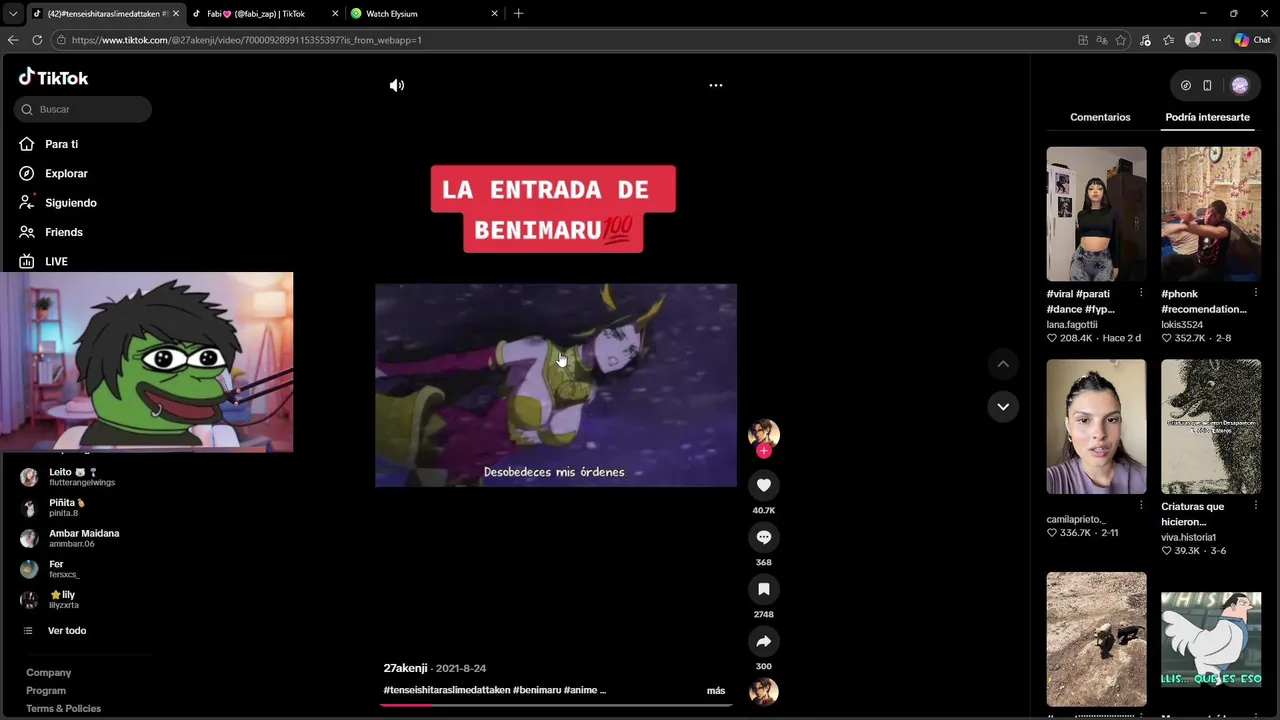Open comments via the speech bubble icon
The width and height of the screenshot is (1280, 720).
pyautogui.click(x=764, y=537)
